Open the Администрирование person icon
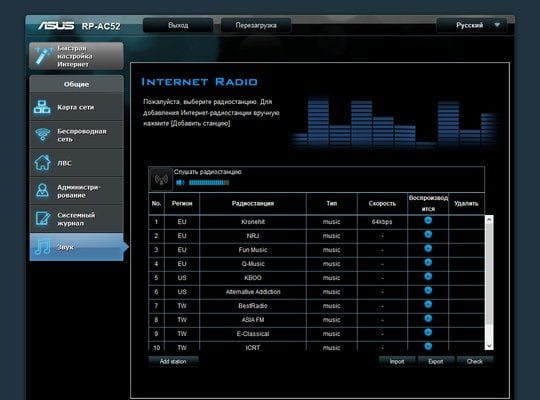Image resolution: width=540 pixels, height=400 pixels. [x=42, y=191]
